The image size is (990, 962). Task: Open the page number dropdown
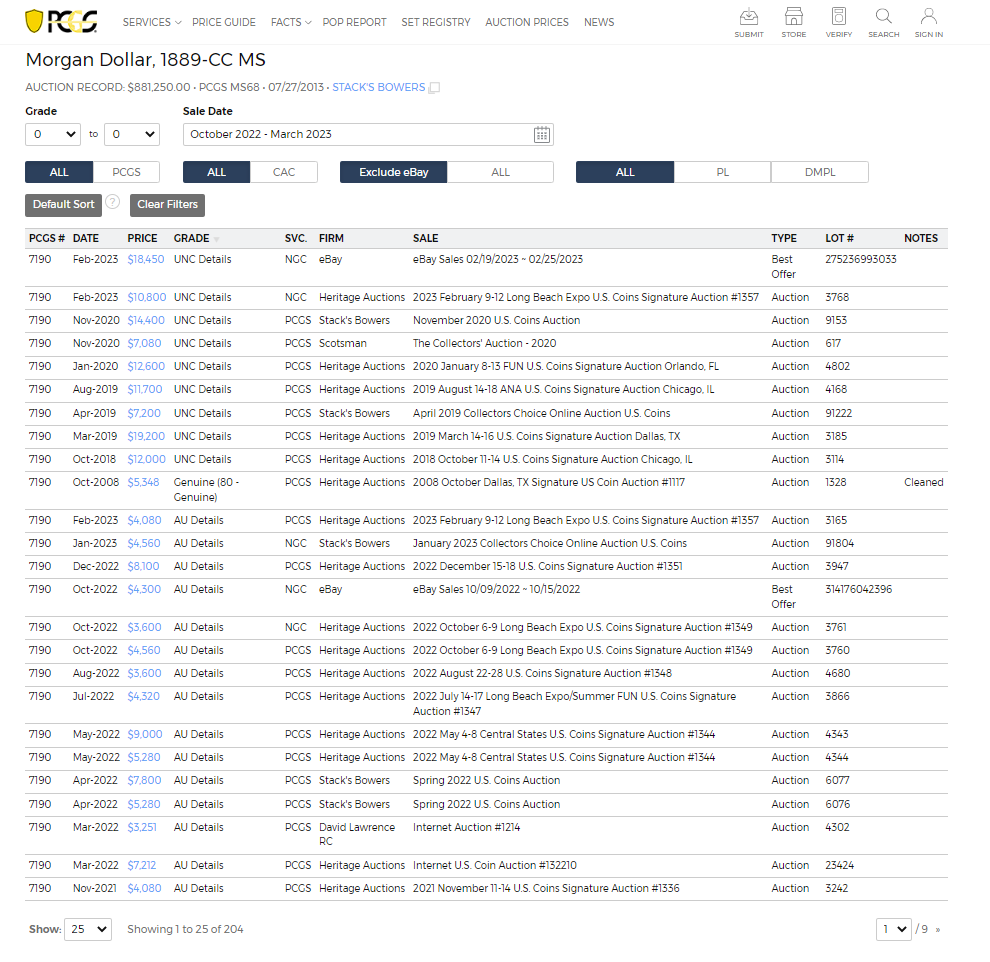click(x=893, y=929)
